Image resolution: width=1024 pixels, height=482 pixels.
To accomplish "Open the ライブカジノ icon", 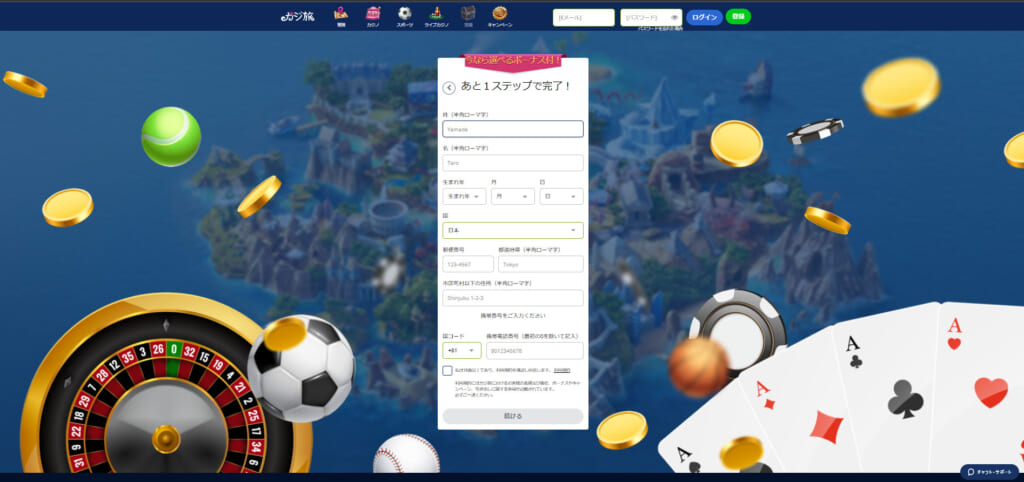I will click(x=436, y=16).
